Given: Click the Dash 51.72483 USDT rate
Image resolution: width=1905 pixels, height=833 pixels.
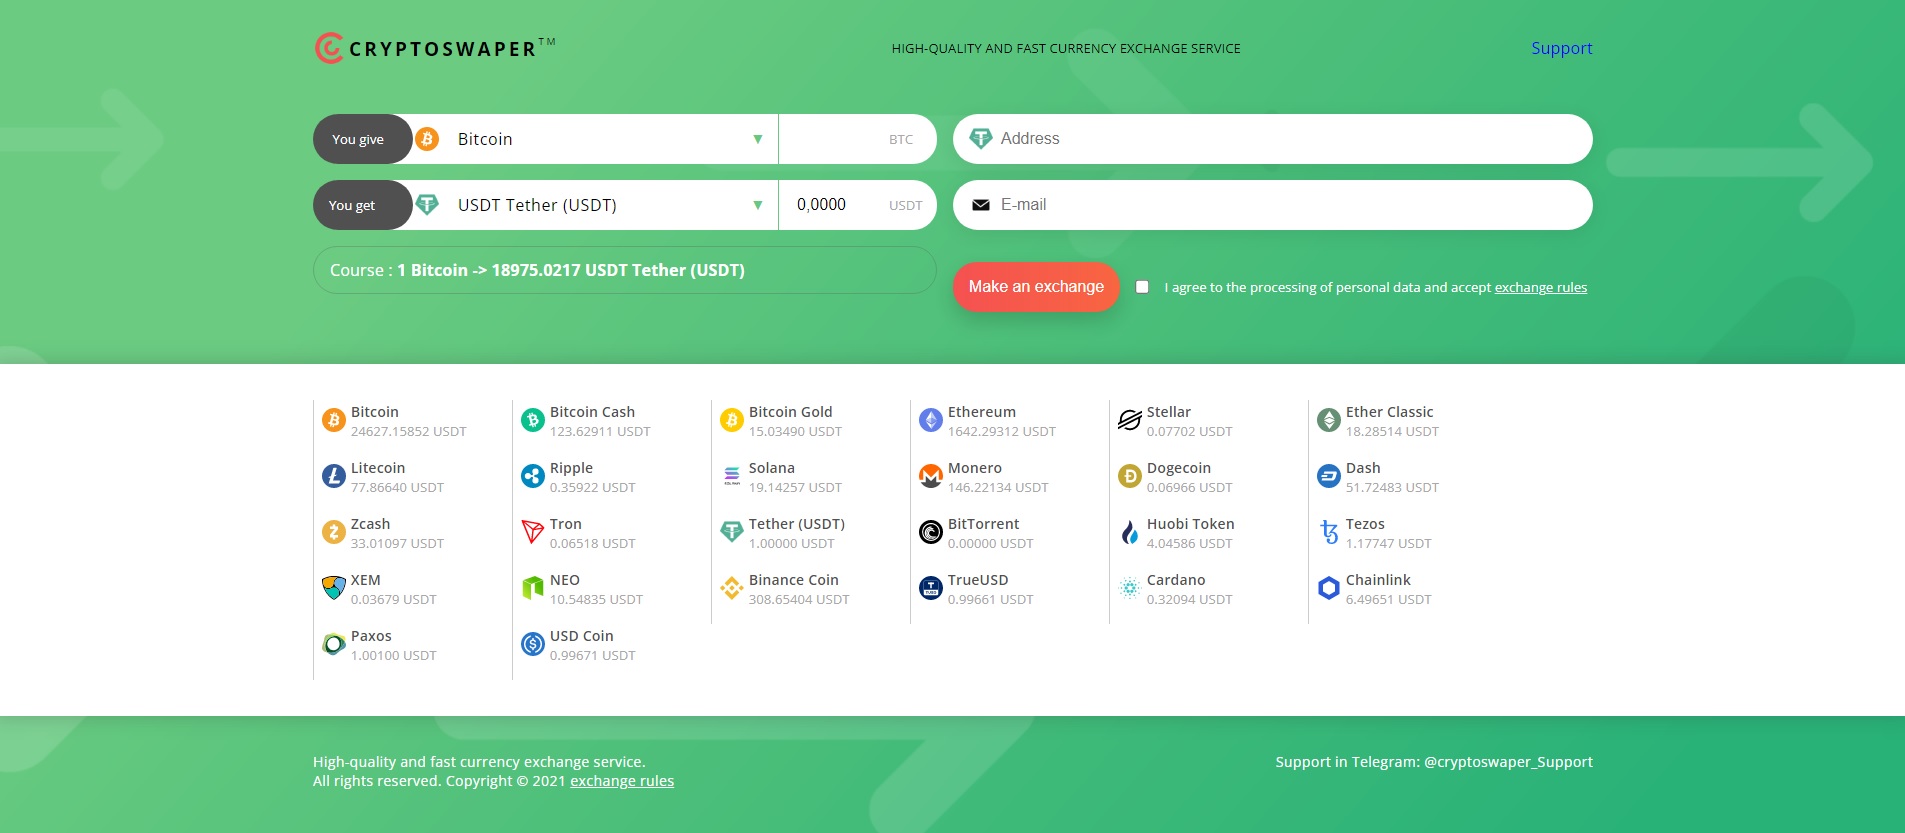Looking at the screenshot, I should point(1392,488).
